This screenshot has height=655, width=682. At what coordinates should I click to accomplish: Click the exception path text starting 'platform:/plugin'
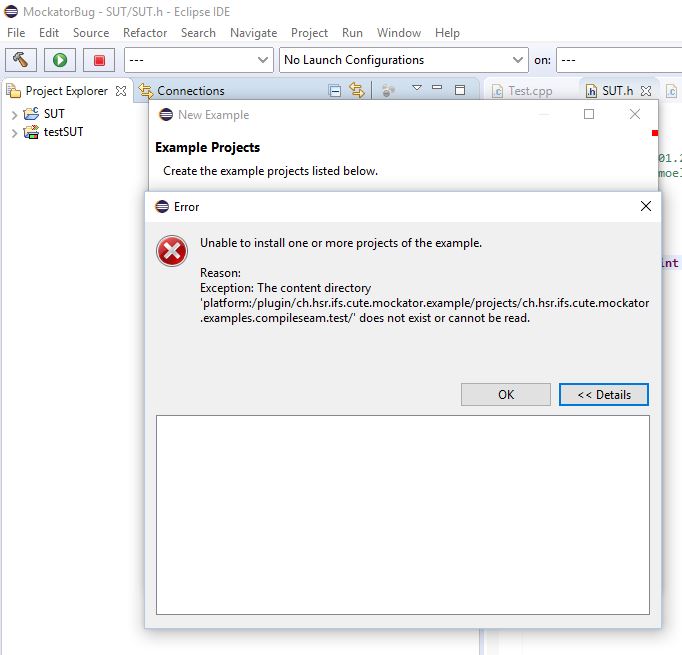click(425, 310)
